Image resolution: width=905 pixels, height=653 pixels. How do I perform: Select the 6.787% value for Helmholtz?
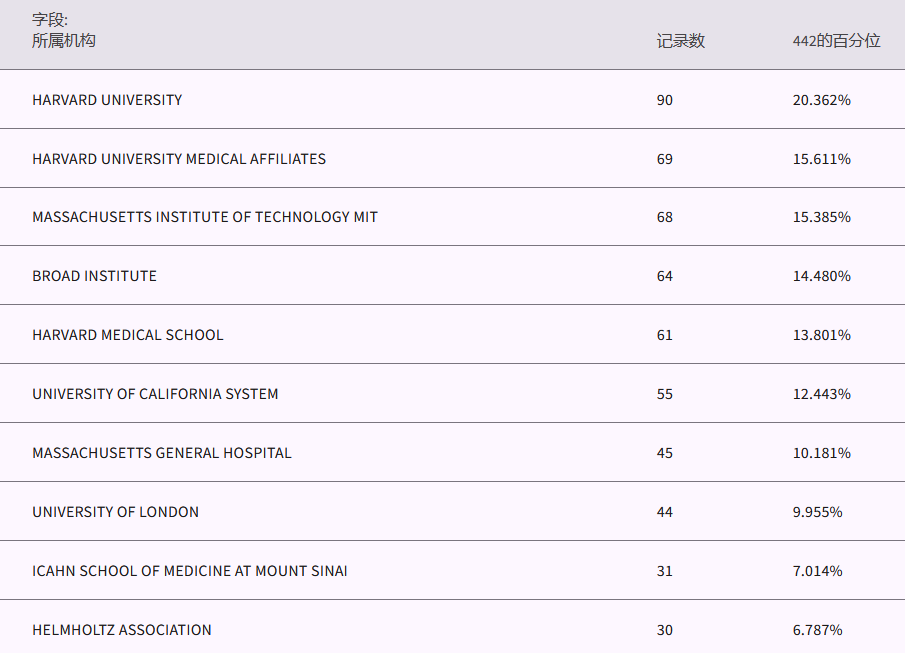(x=818, y=630)
